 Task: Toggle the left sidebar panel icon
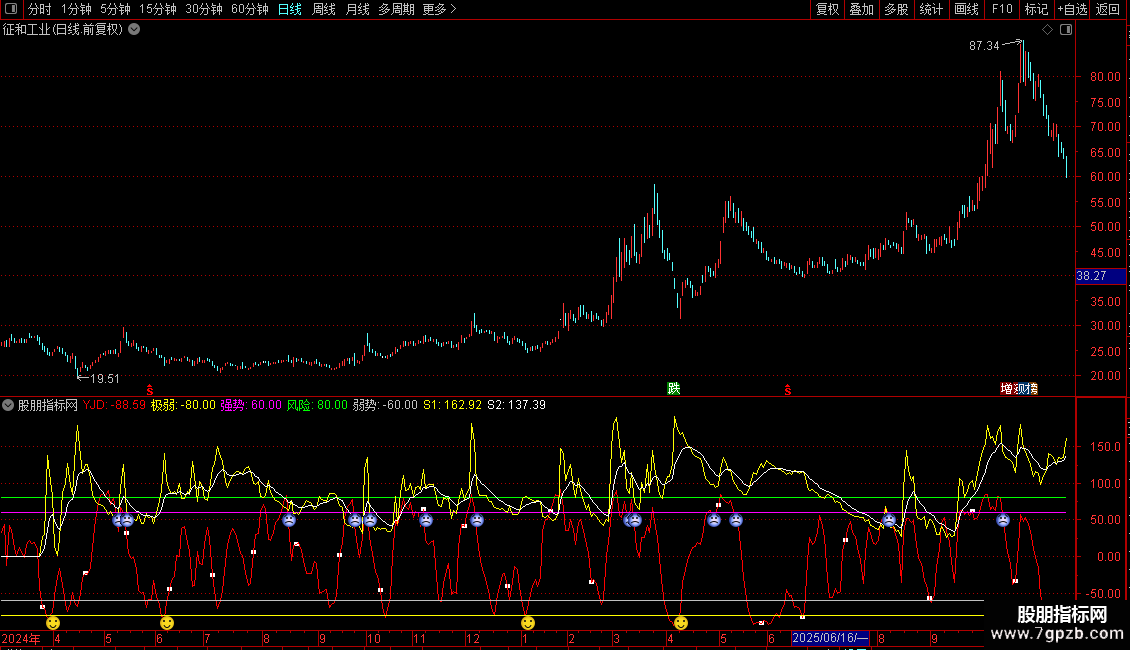11,9
